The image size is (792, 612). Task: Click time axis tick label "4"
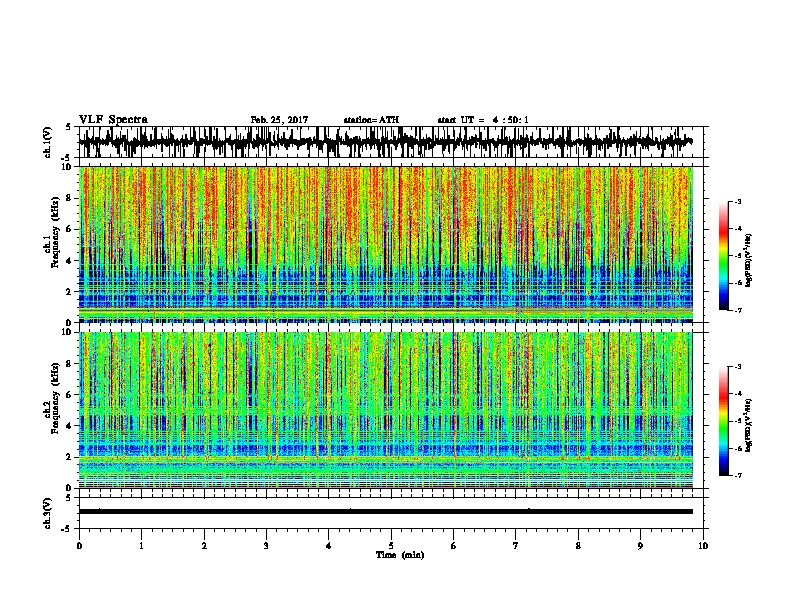tap(329, 546)
